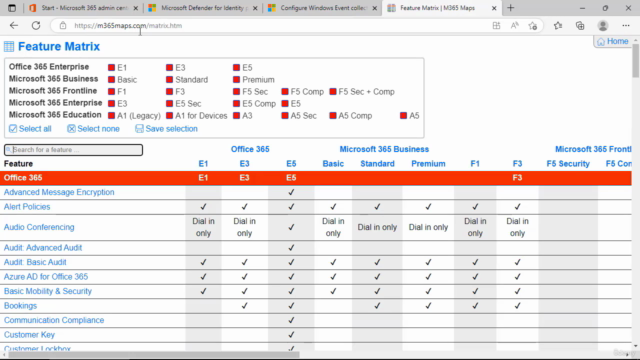Open Audio Conferencing feature link
This screenshot has width=640, height=360.
coord(39,227)
